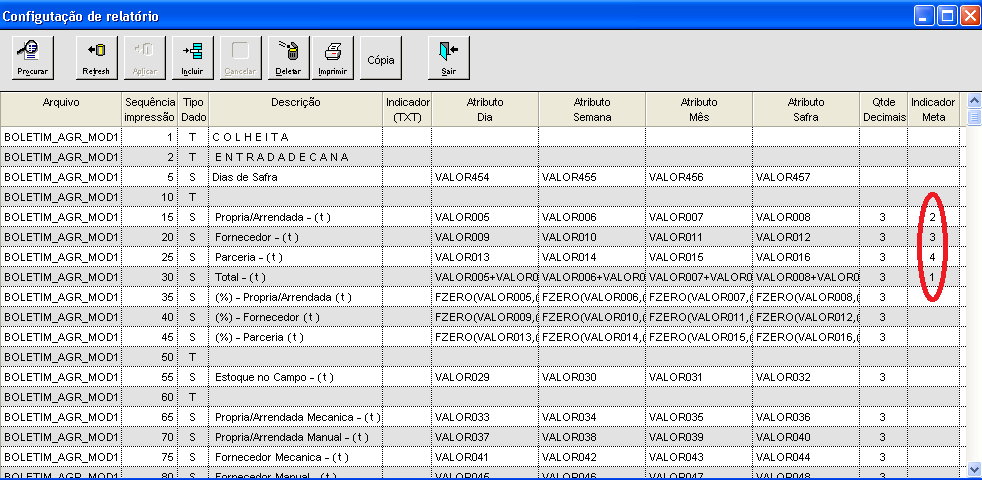This screenshot has height=480, width=982.
Task: Select the VALOR032 cell
Action: (806, 377)
